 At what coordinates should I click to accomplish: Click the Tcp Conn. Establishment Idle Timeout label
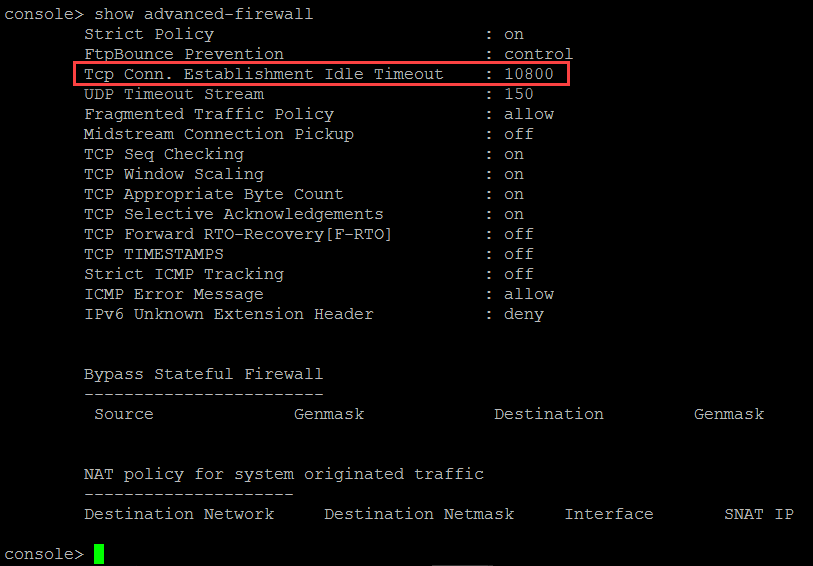(x=263, y=74)
